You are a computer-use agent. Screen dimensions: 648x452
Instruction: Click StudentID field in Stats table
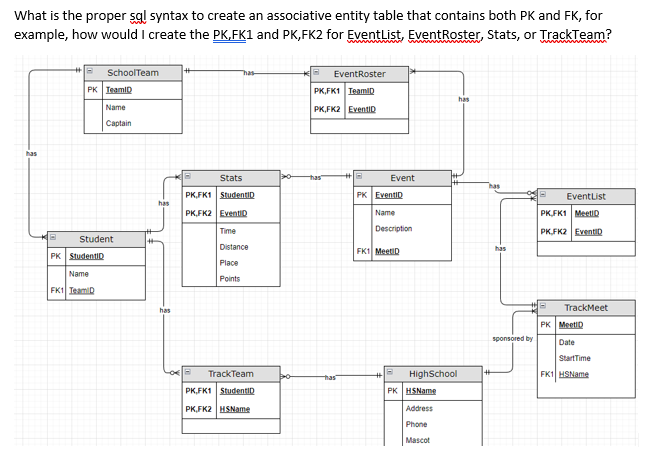(237, 195)
